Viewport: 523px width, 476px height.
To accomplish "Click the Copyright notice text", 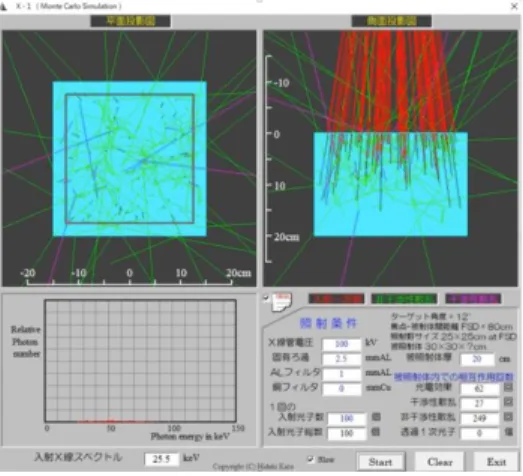I will coord(253,467).
